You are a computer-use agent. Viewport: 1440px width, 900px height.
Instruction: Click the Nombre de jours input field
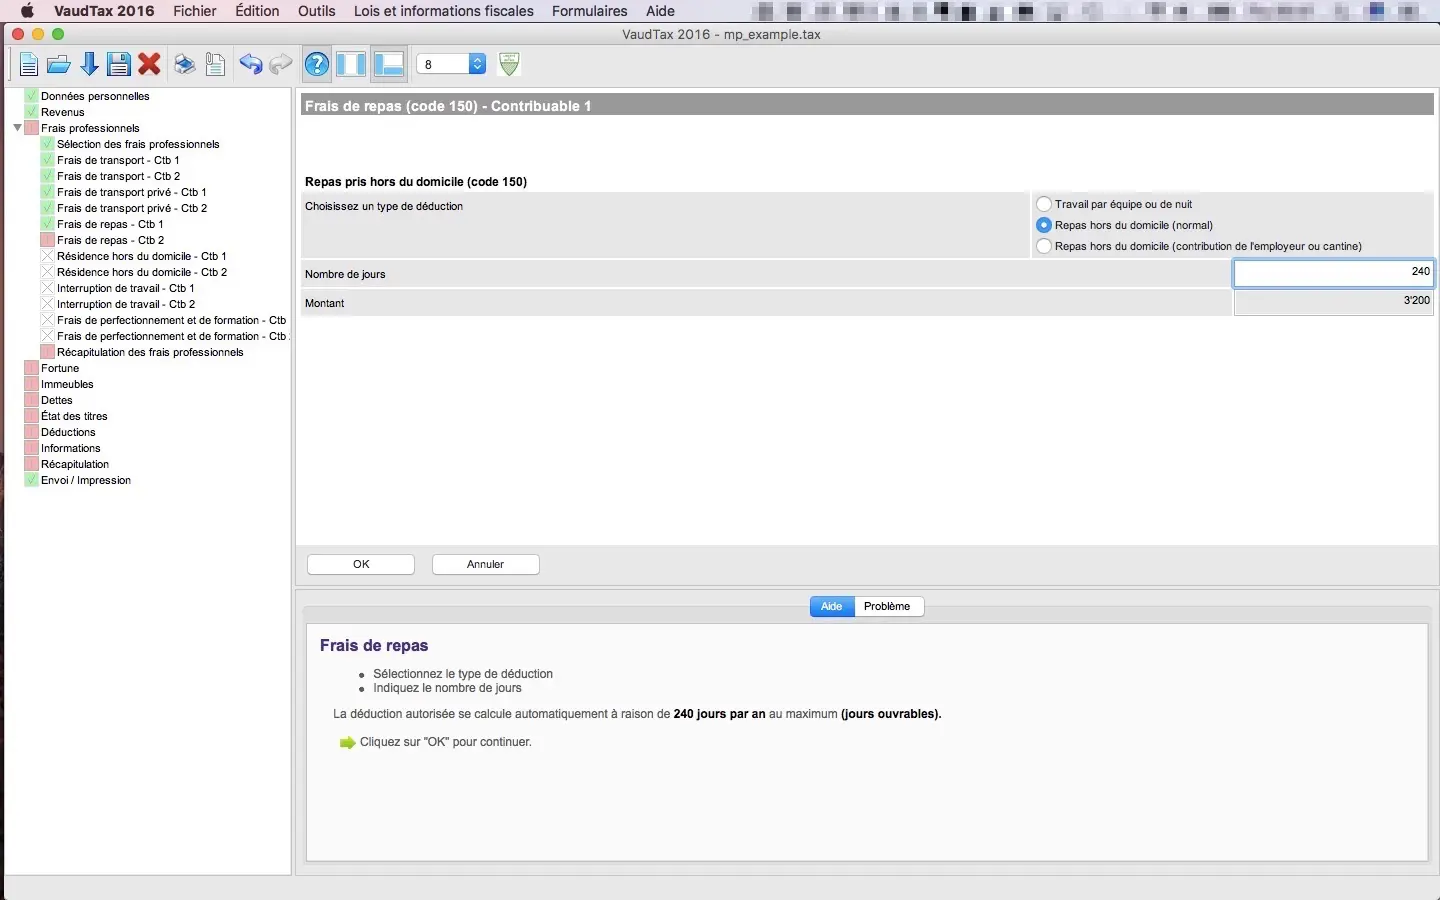click(x=1334, y=273)
